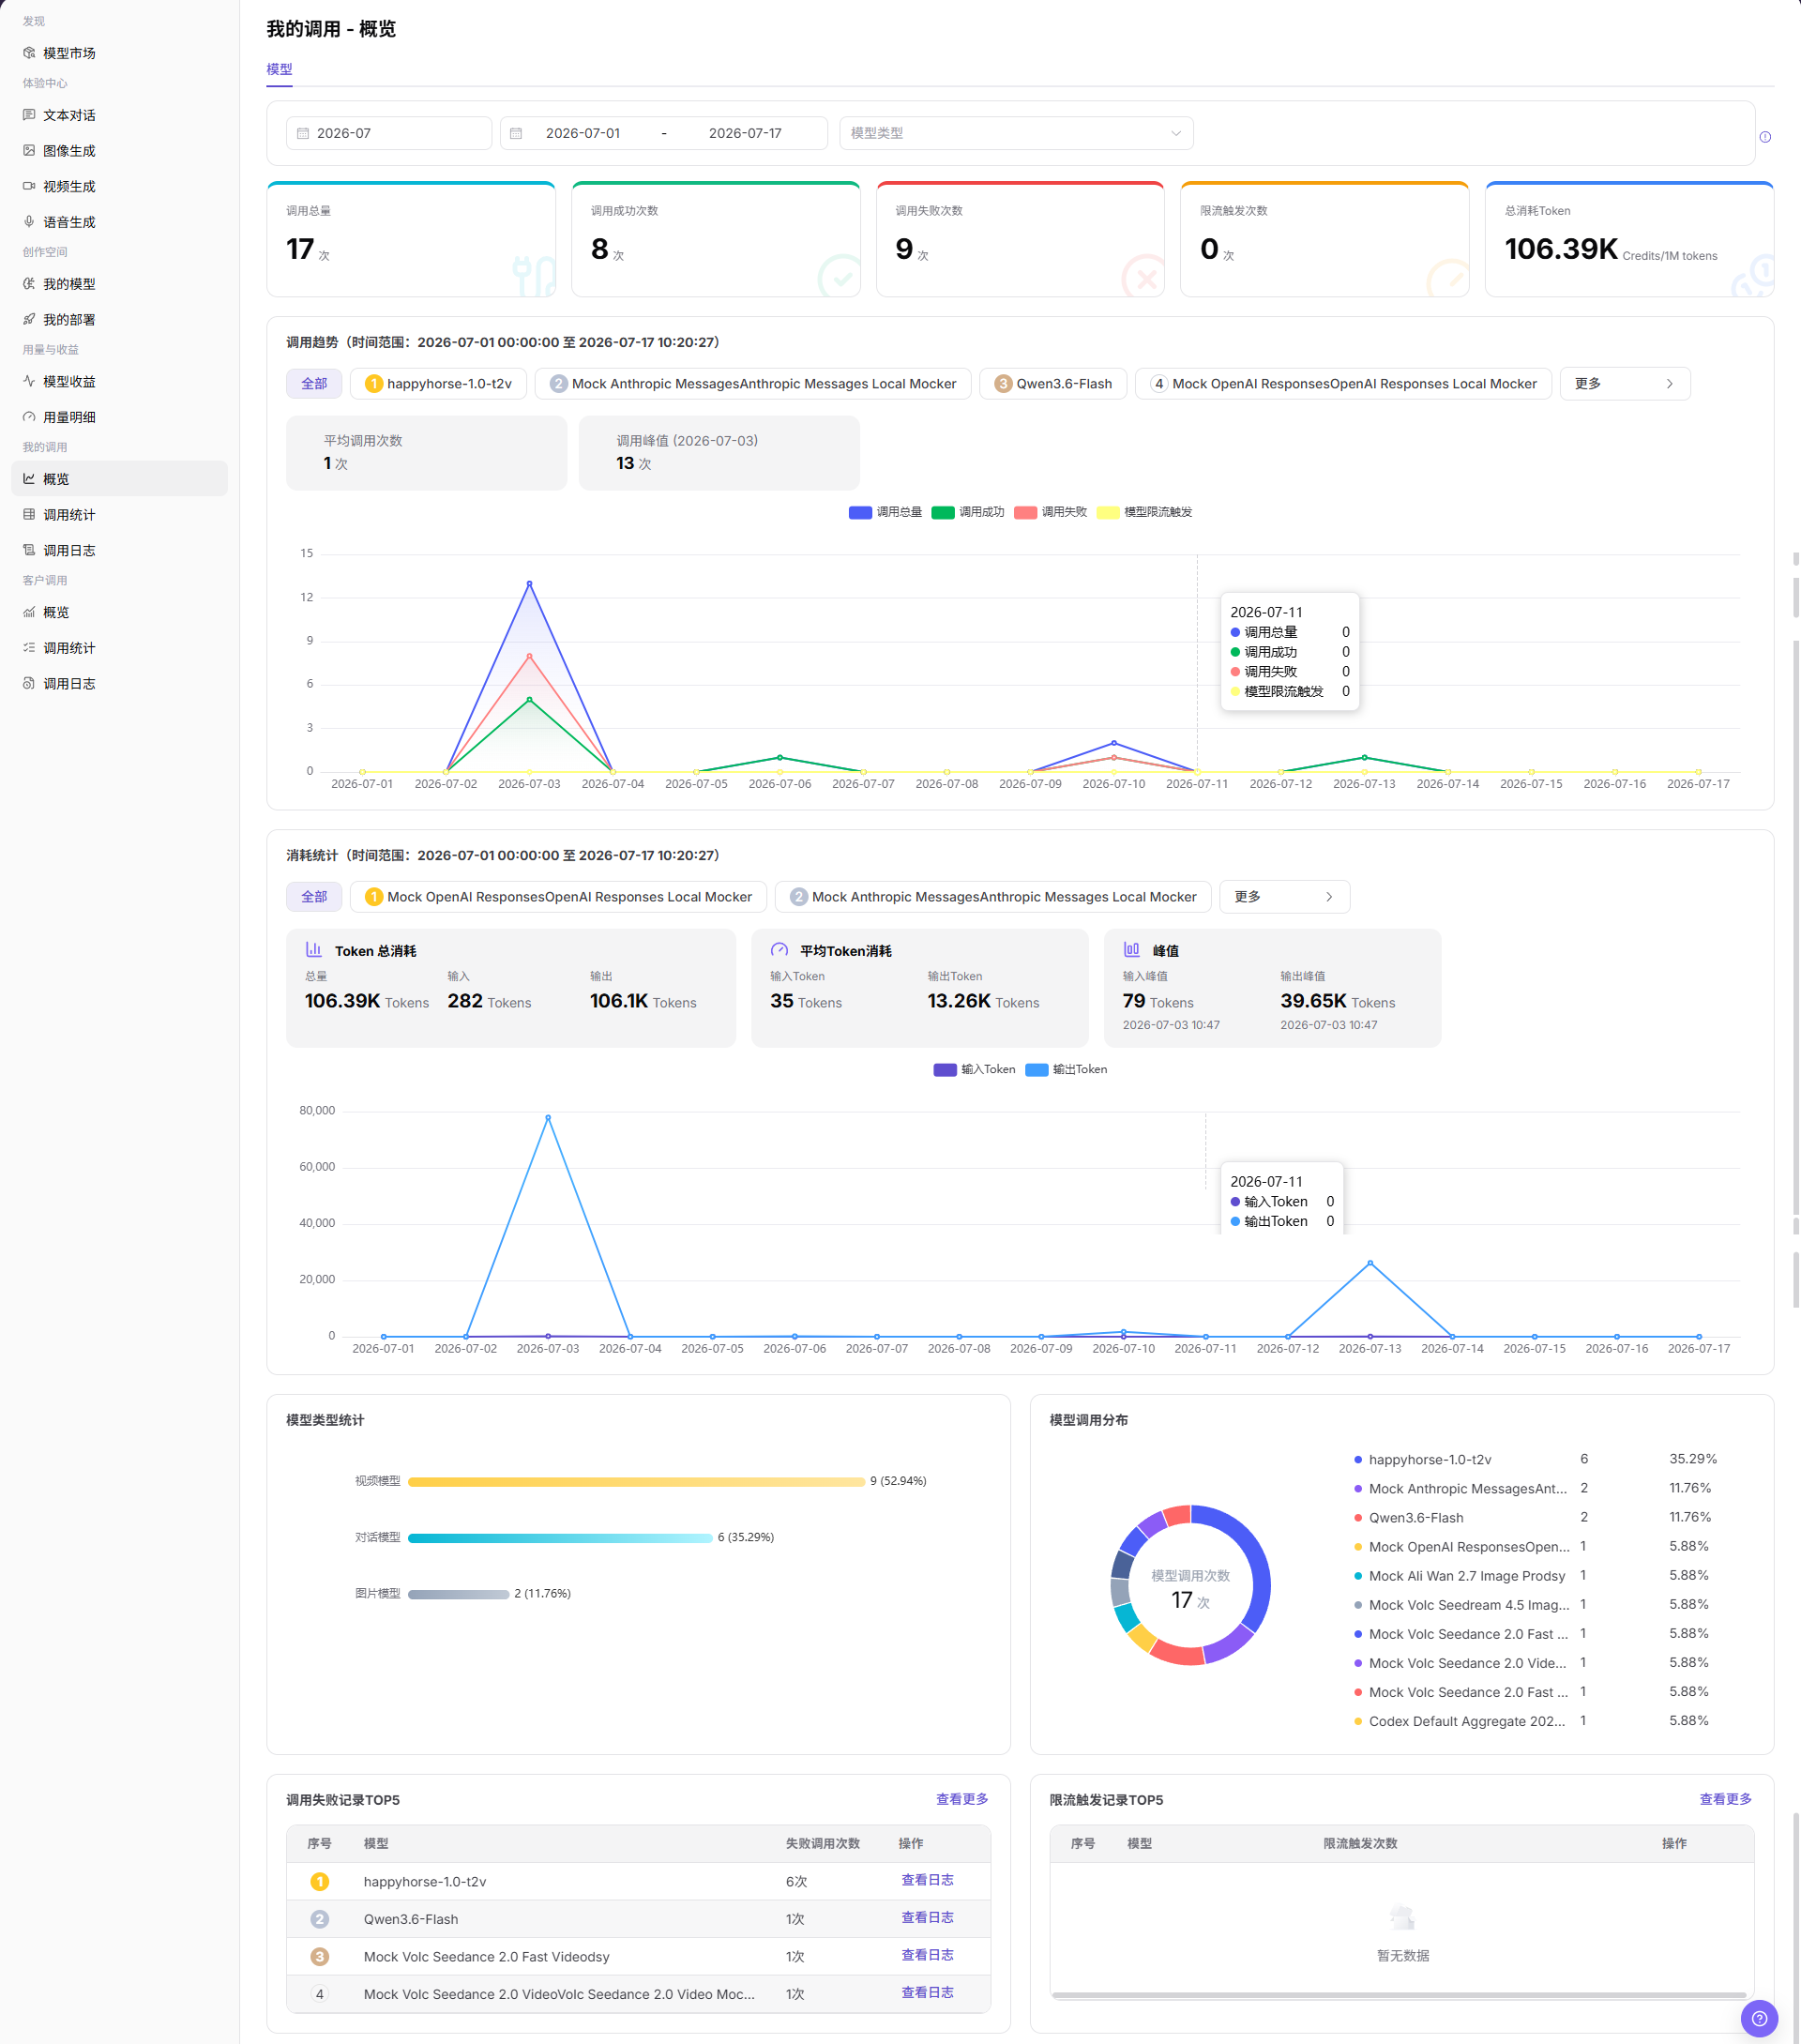Viewport: 1801px width, 2044px height.
Task: Expand 更多 models in 消耗统计
Action: pyautogui.click(x=1285, y=897)
